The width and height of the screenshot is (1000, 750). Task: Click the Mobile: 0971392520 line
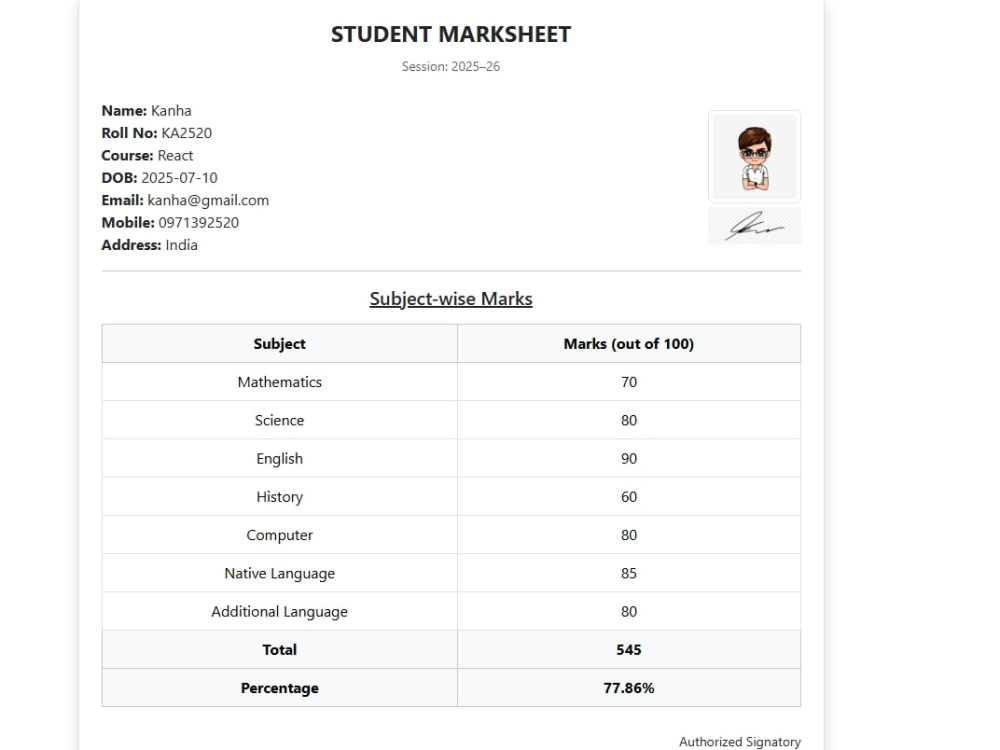(x=170, y=223)
